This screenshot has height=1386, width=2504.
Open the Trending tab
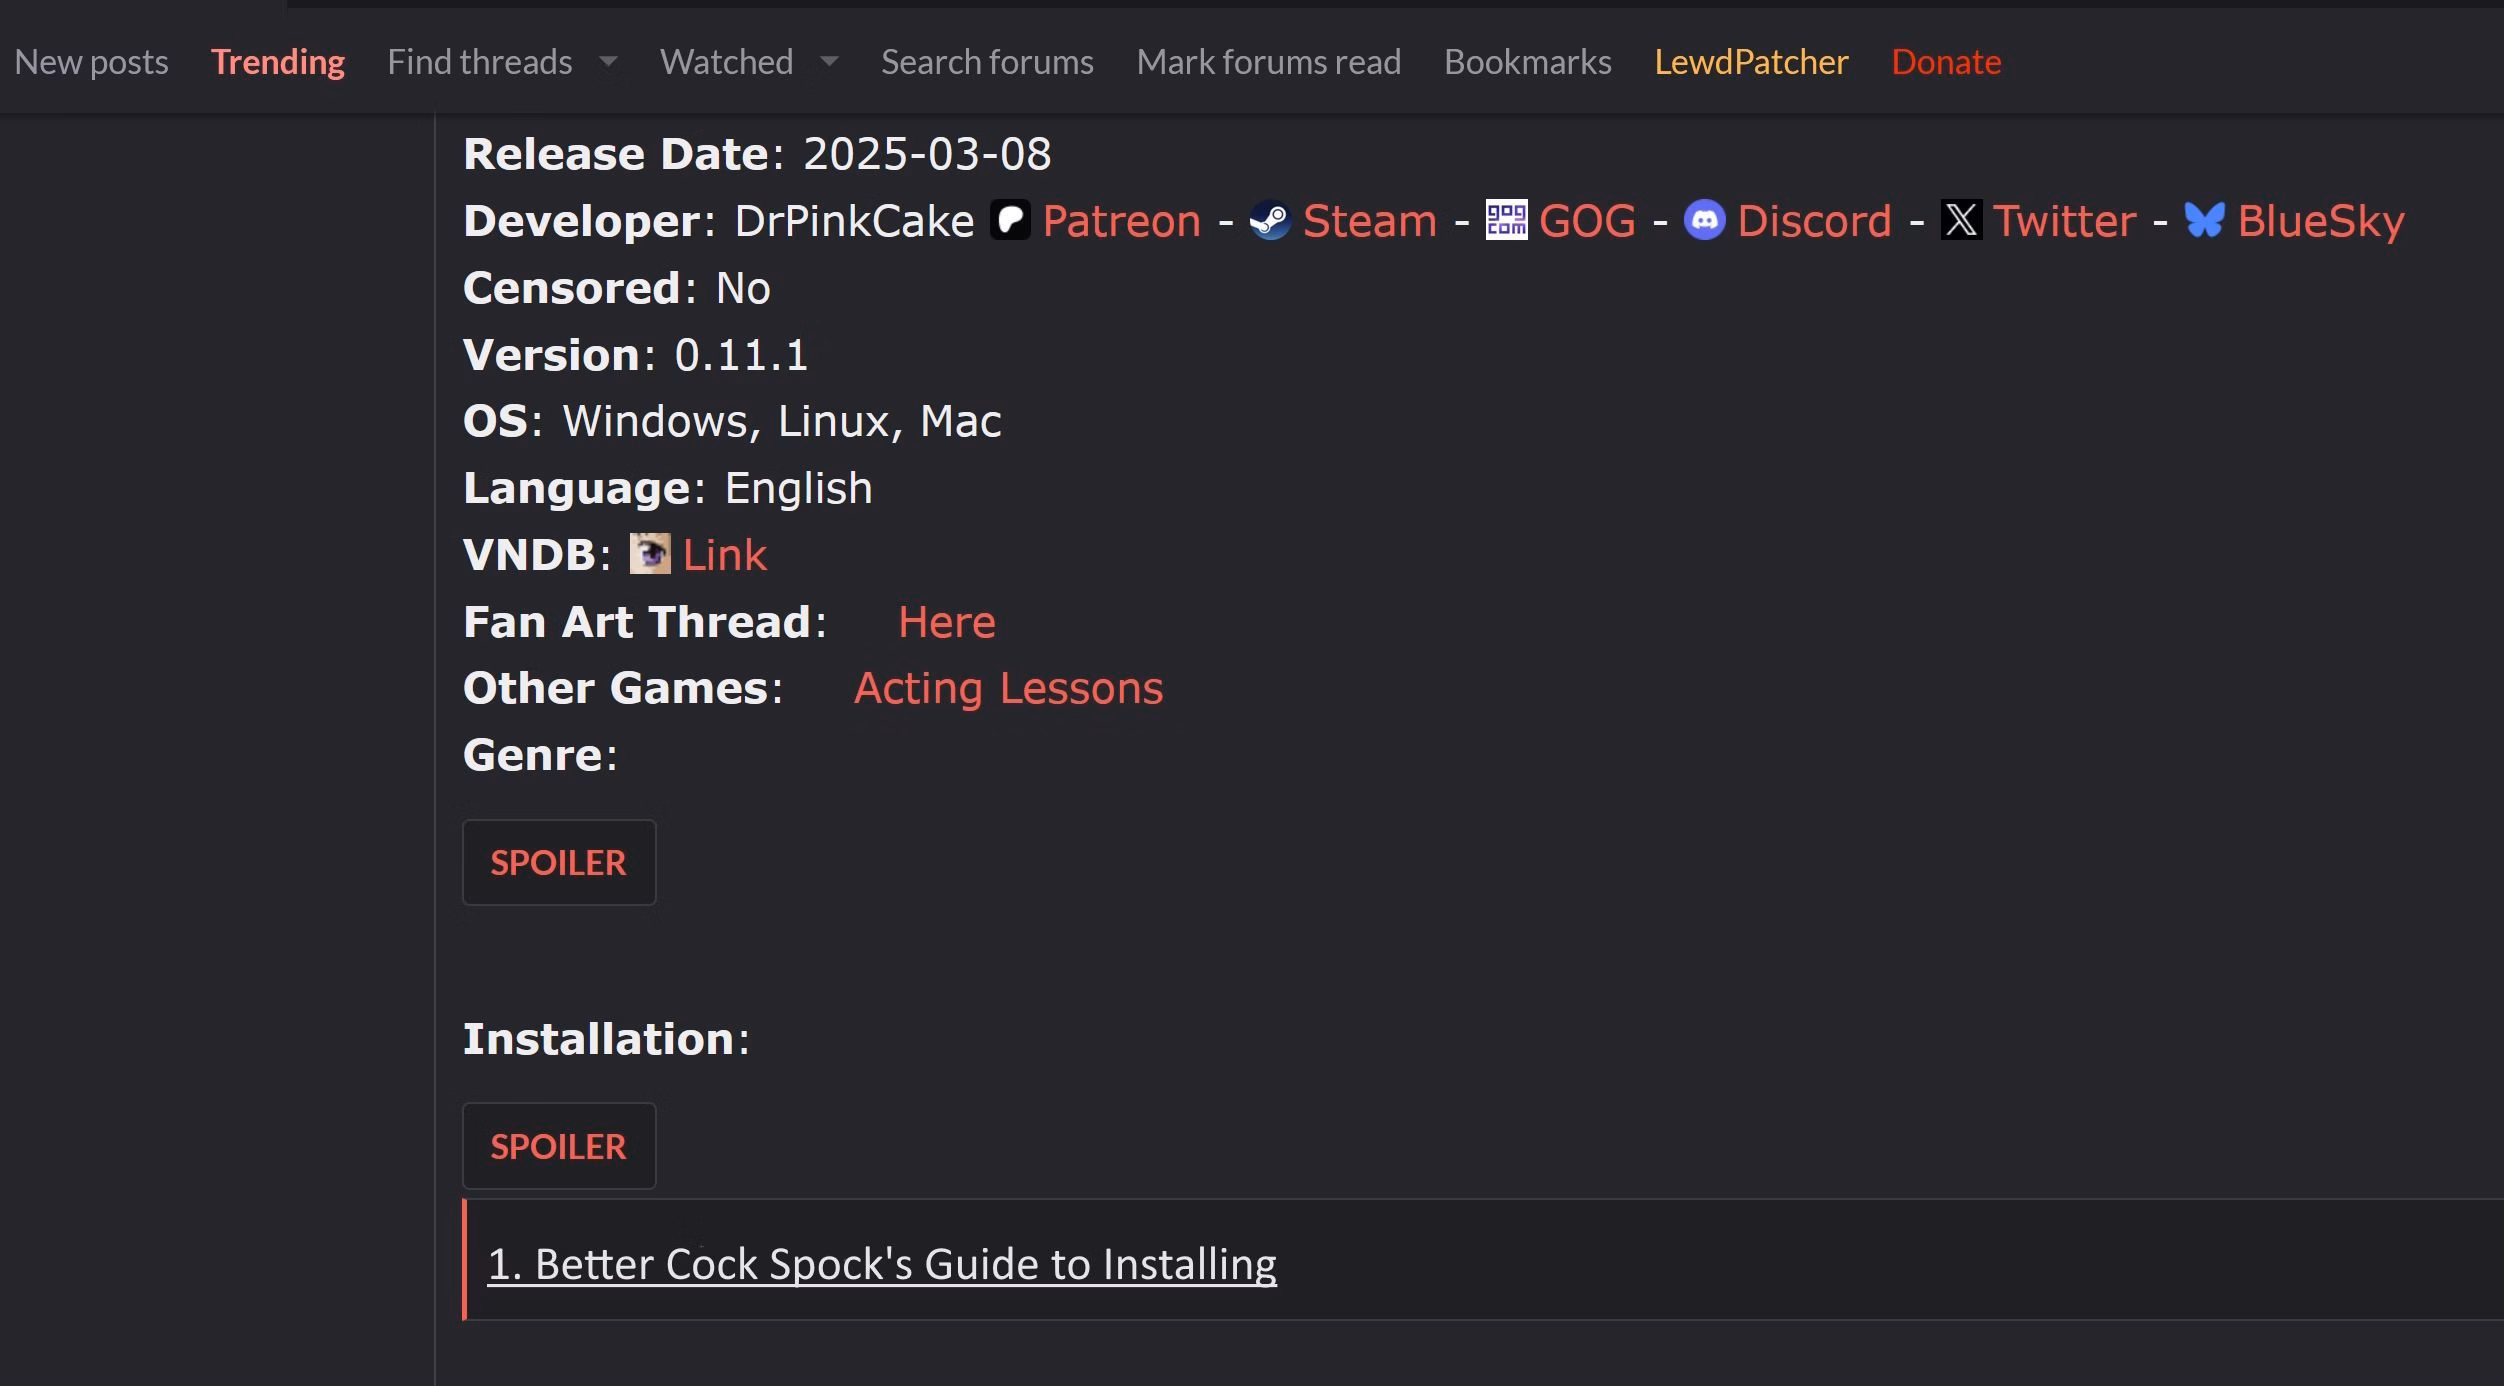tap(277, 62)
